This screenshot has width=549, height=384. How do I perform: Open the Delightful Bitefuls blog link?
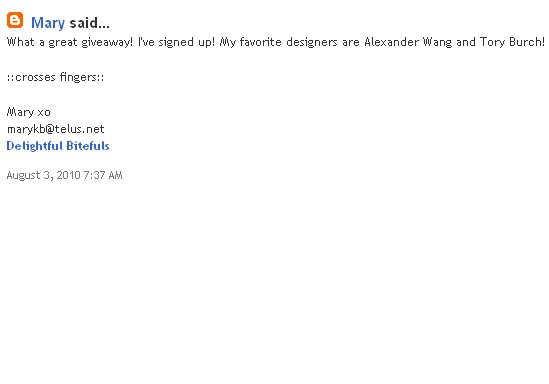58,146
